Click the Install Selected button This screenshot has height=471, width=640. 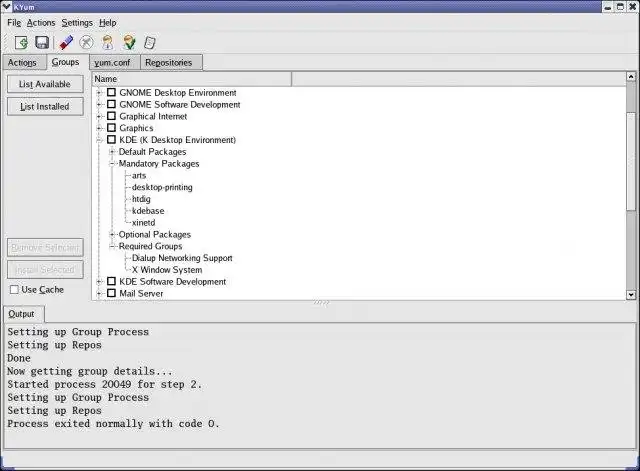click(45, 269)
